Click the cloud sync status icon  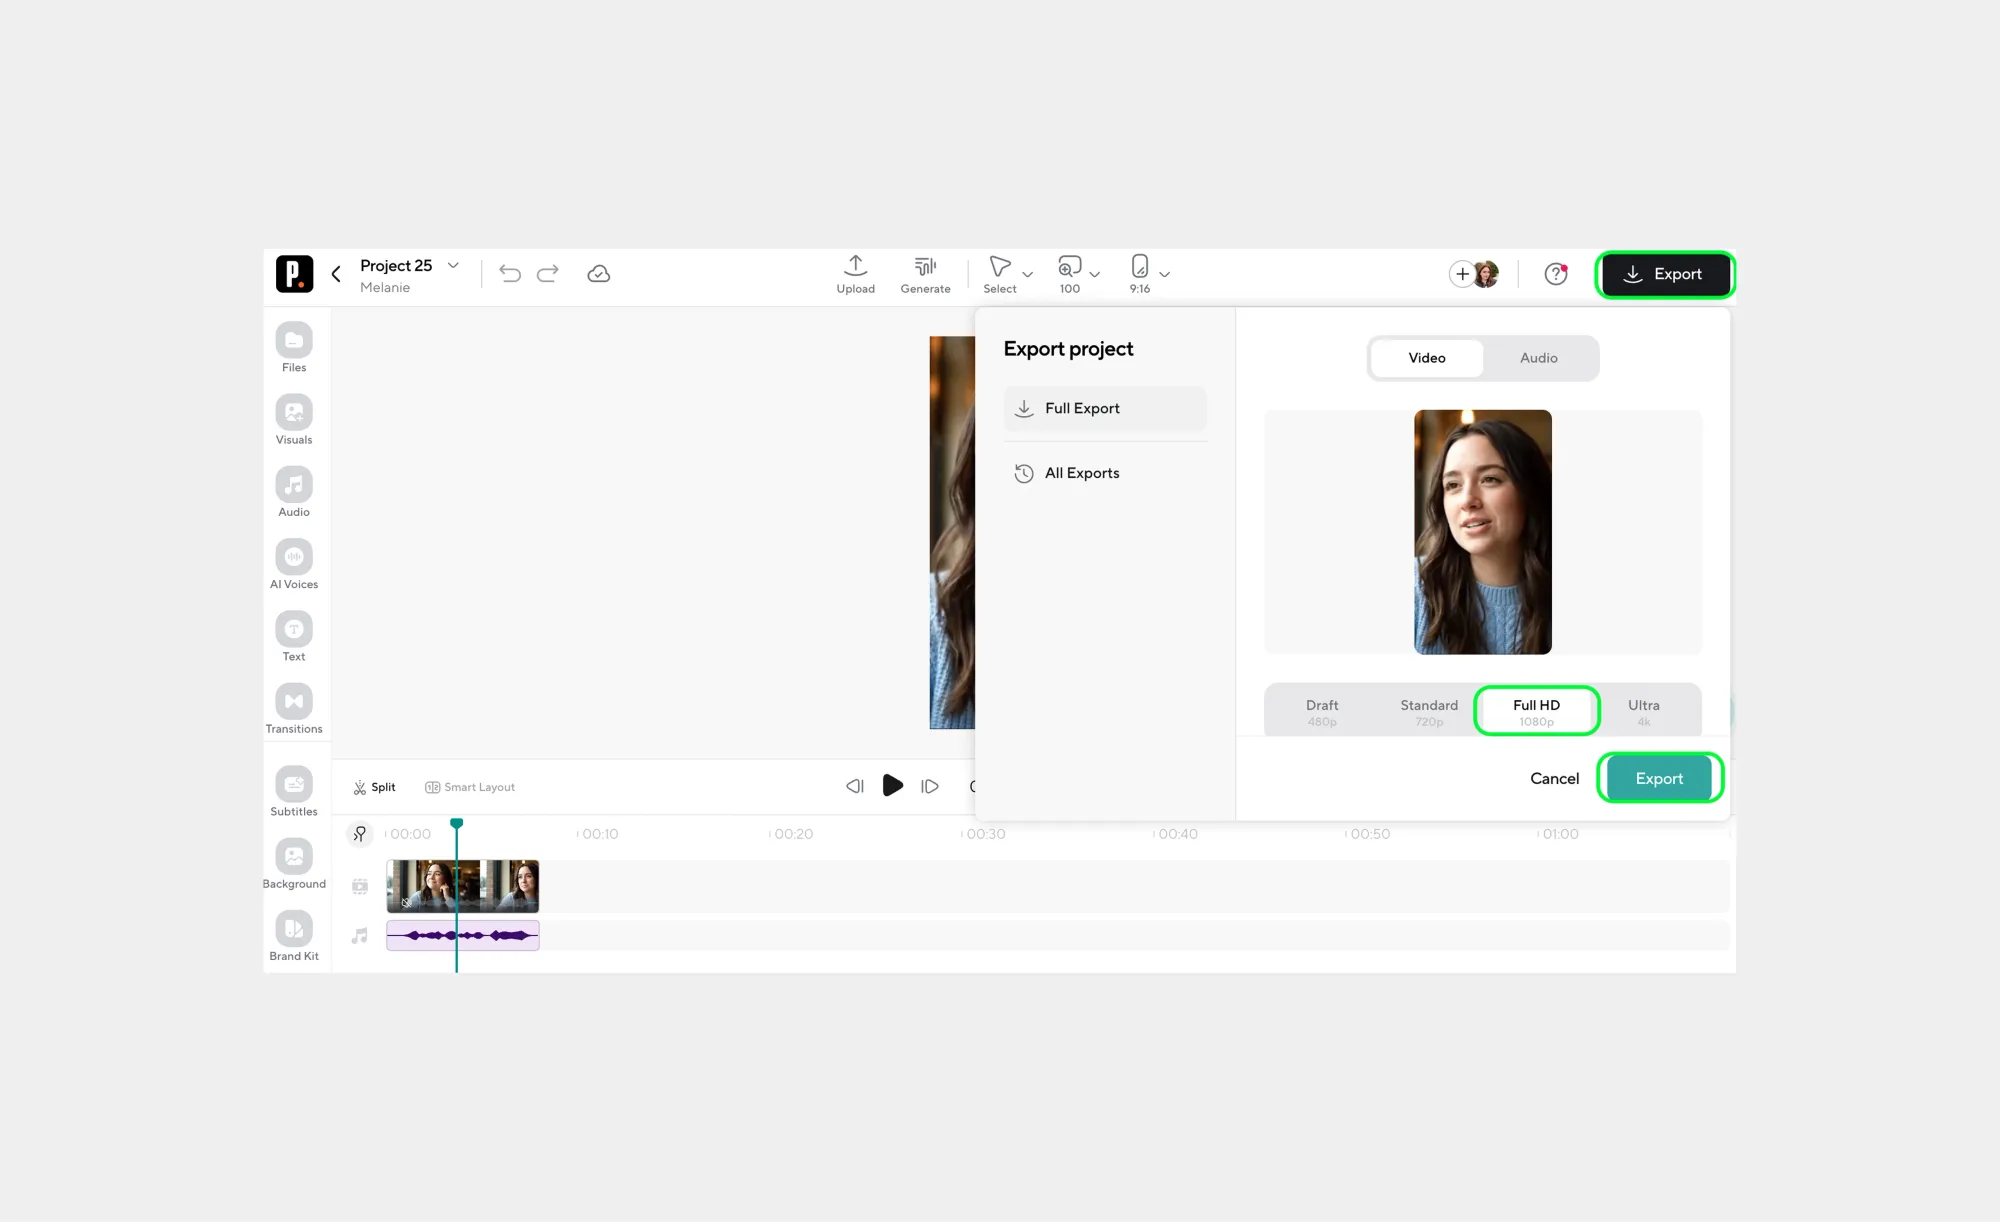pos(598,274)
